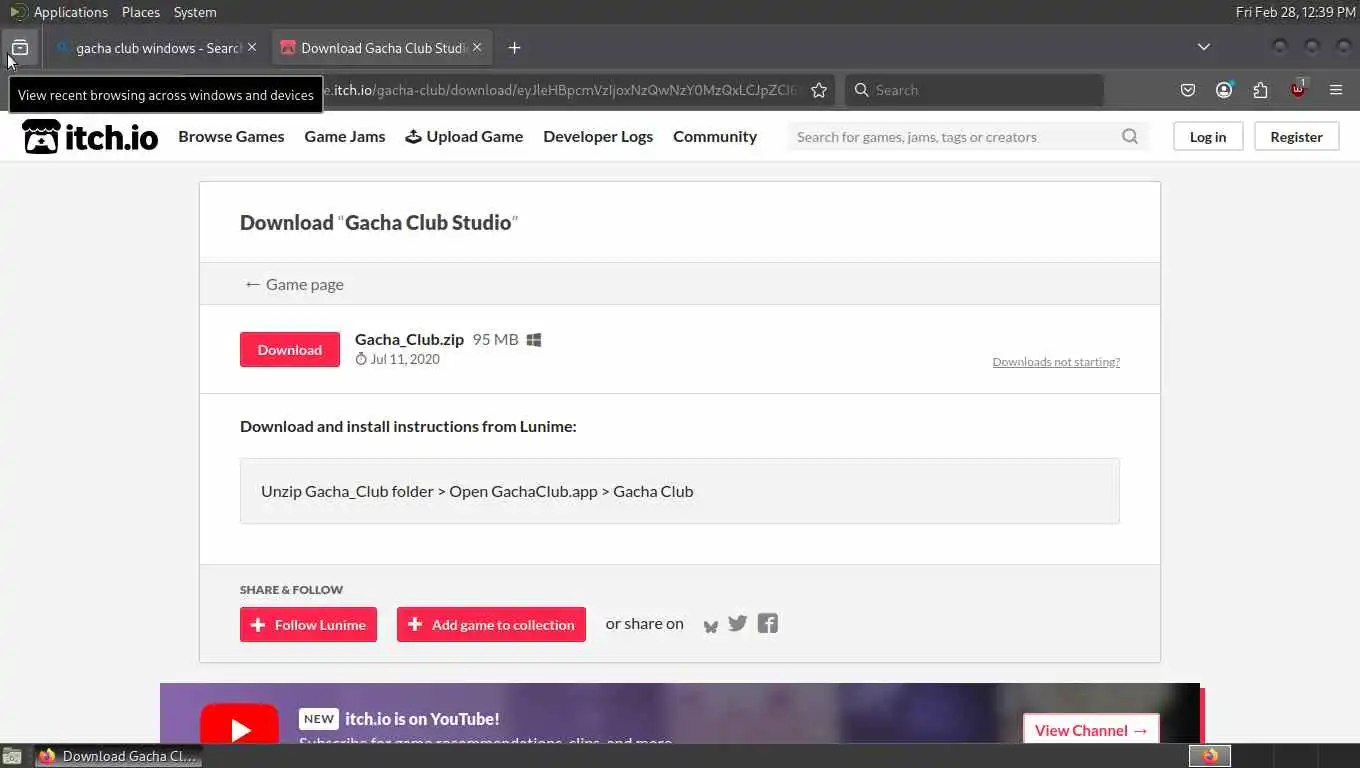
Task: Open the Firefox hamburger menu
Action: pyautogui.click(x=1336, y=90)
